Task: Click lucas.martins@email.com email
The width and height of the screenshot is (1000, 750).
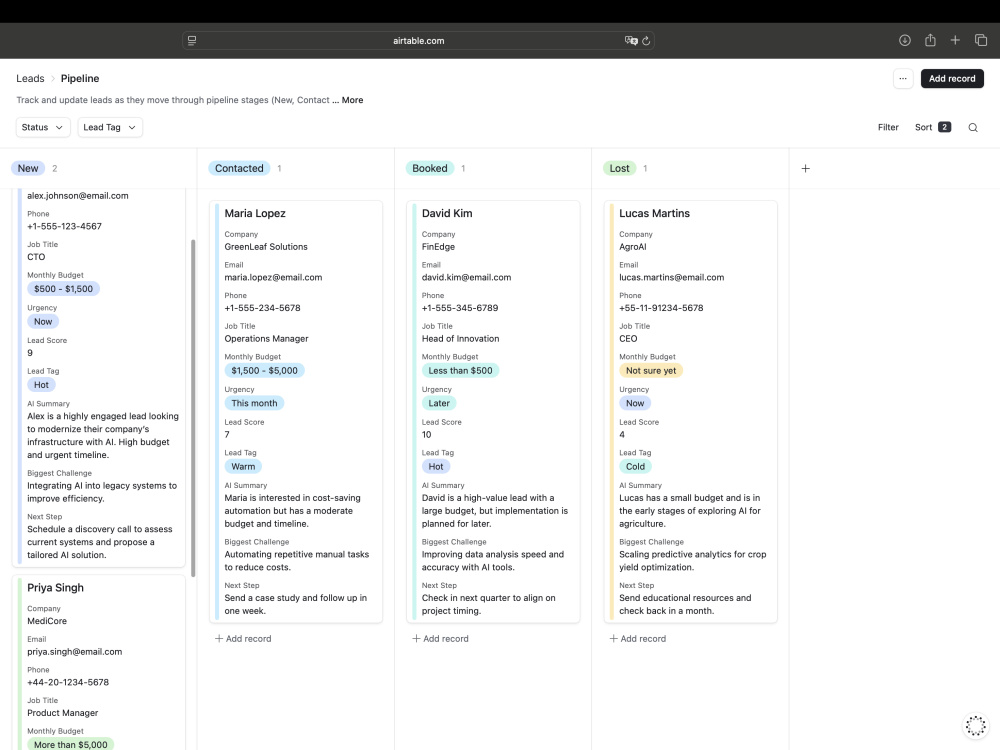Action: pos(672,277)
